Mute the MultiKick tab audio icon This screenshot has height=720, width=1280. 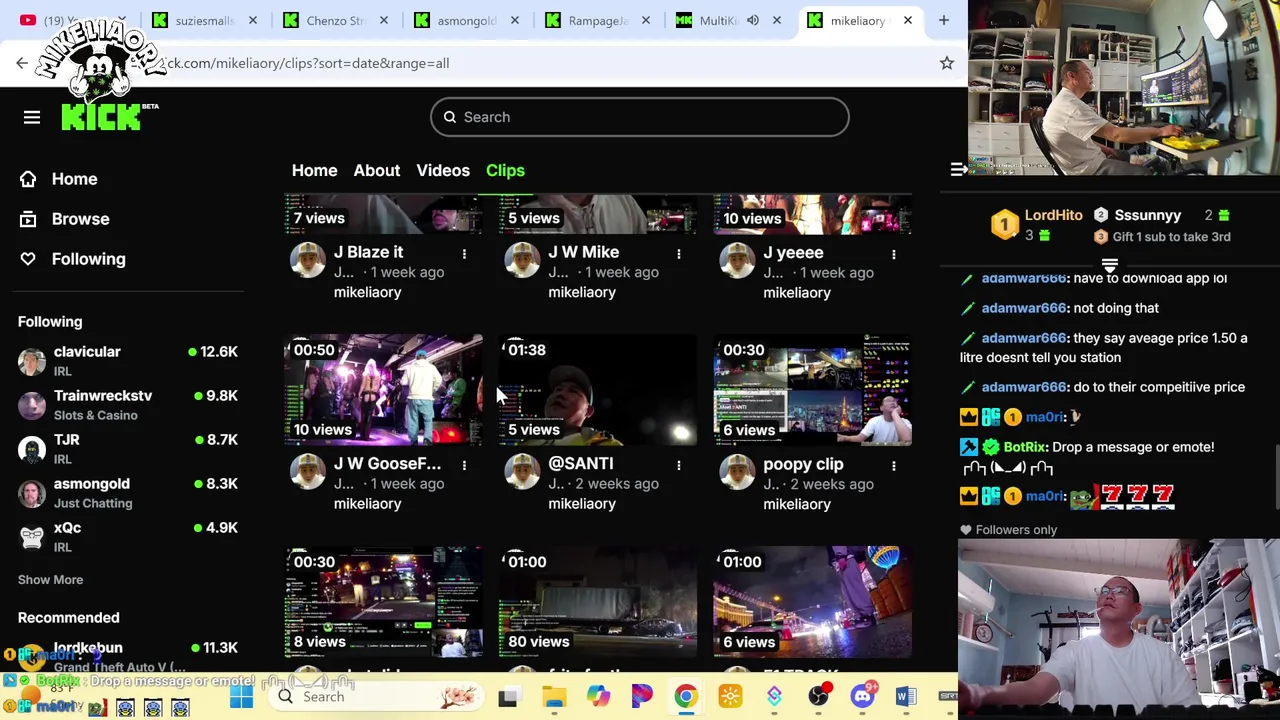click(x=753, y=20)
